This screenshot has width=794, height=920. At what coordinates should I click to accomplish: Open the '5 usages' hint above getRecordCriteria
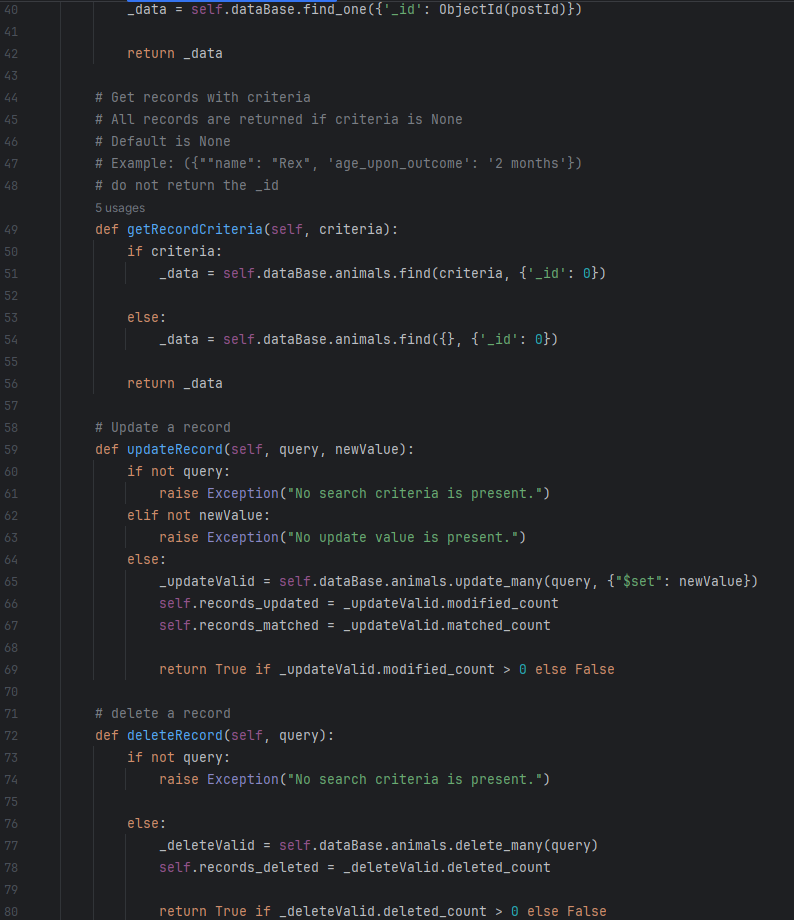coord(120,208)
